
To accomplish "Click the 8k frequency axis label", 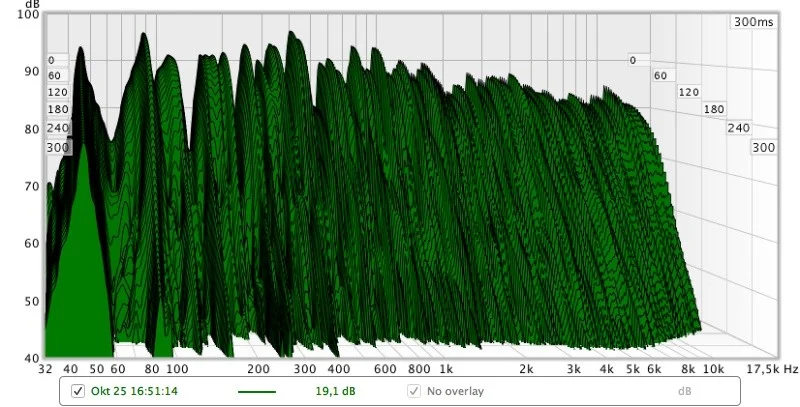I will tap(688, 369).
